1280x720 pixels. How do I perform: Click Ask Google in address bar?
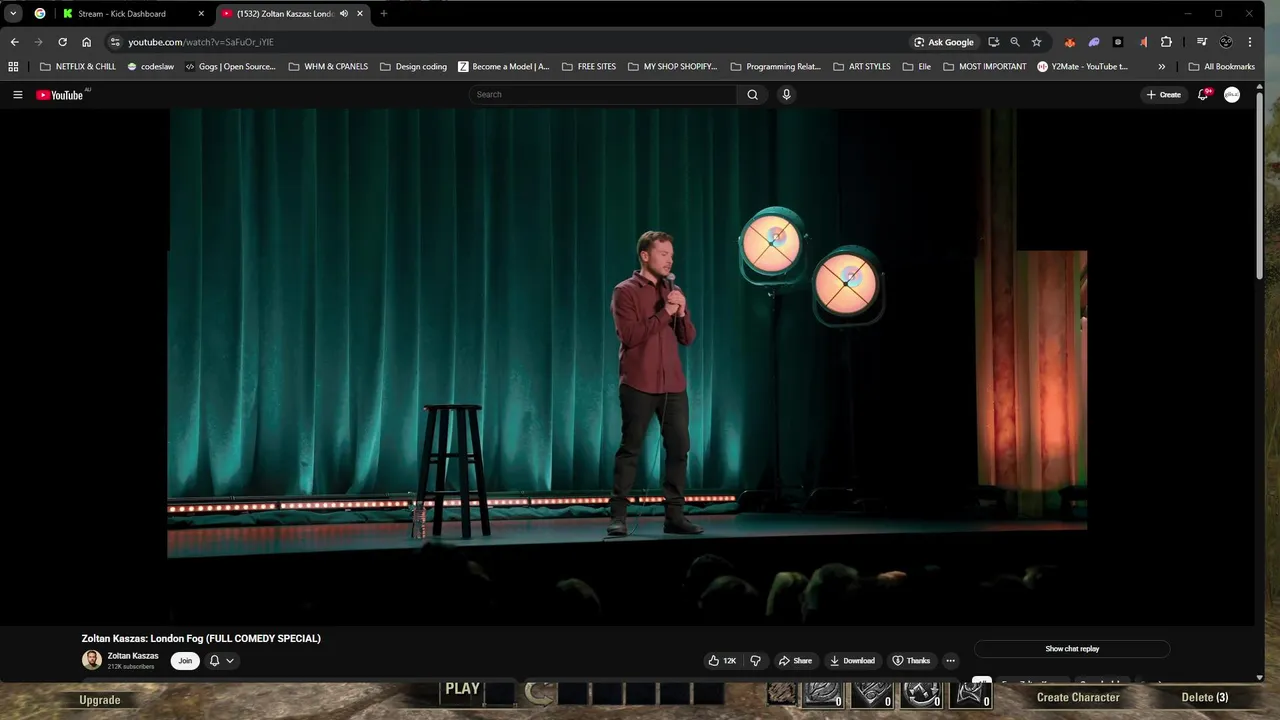pyautogui.click(x=944, y=42)
